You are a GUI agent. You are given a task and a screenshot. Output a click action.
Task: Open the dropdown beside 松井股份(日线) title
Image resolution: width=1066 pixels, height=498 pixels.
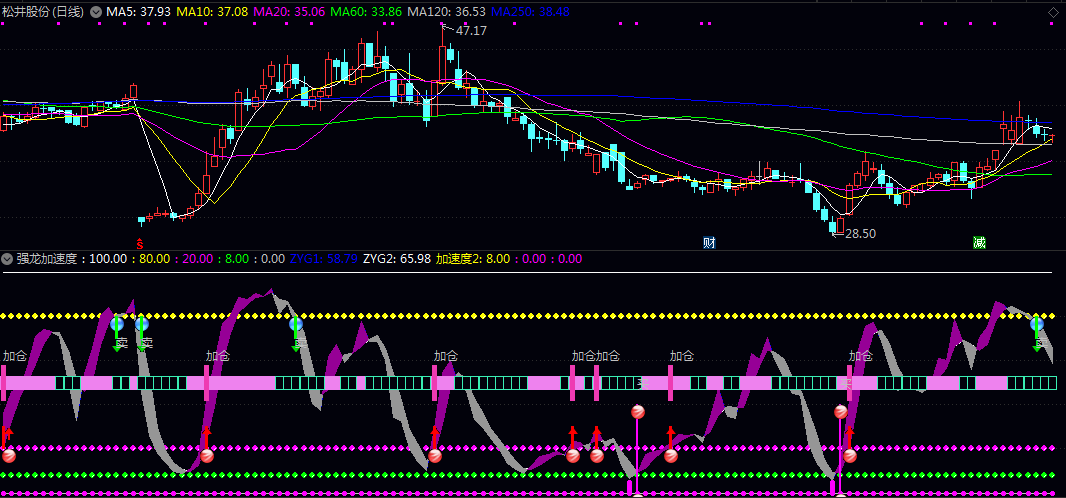[96, 12]
